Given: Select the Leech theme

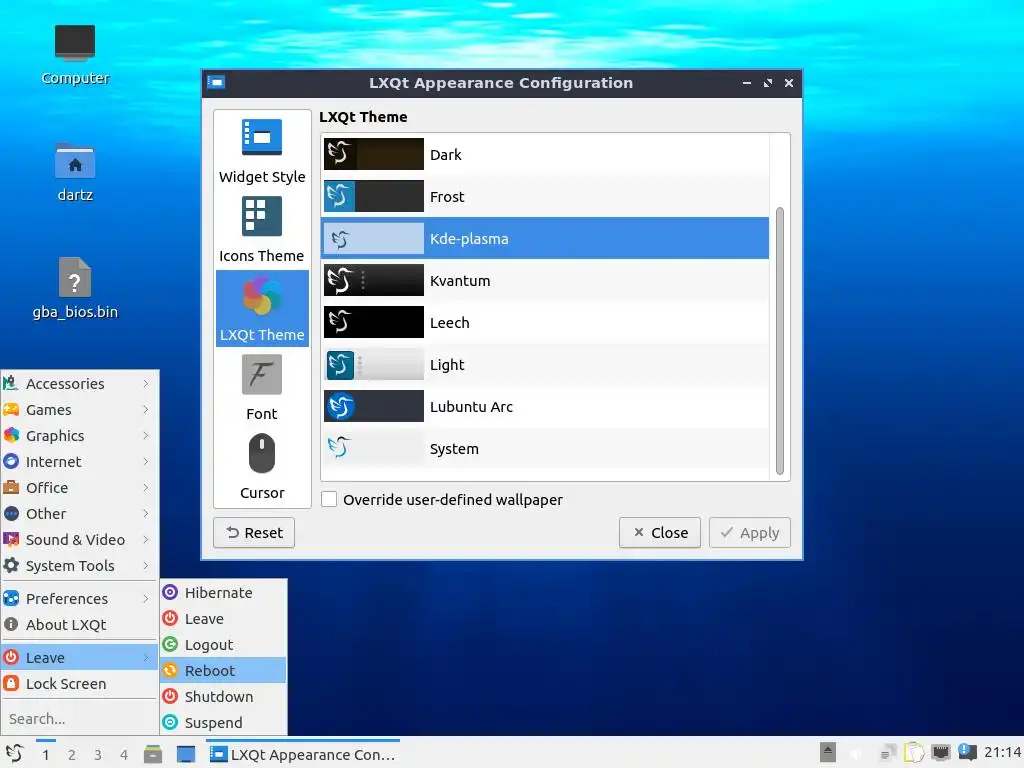Looking at the screenshot, I should coord(545,322).
